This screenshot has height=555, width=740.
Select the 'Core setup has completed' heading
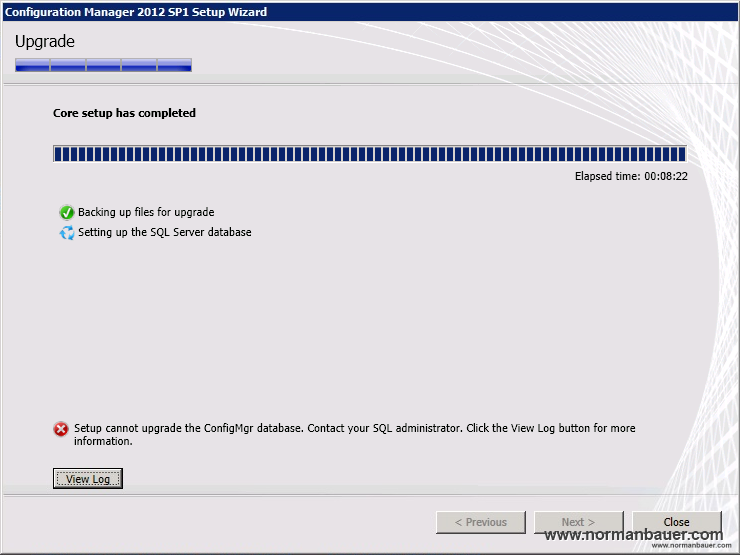point(124,113)
